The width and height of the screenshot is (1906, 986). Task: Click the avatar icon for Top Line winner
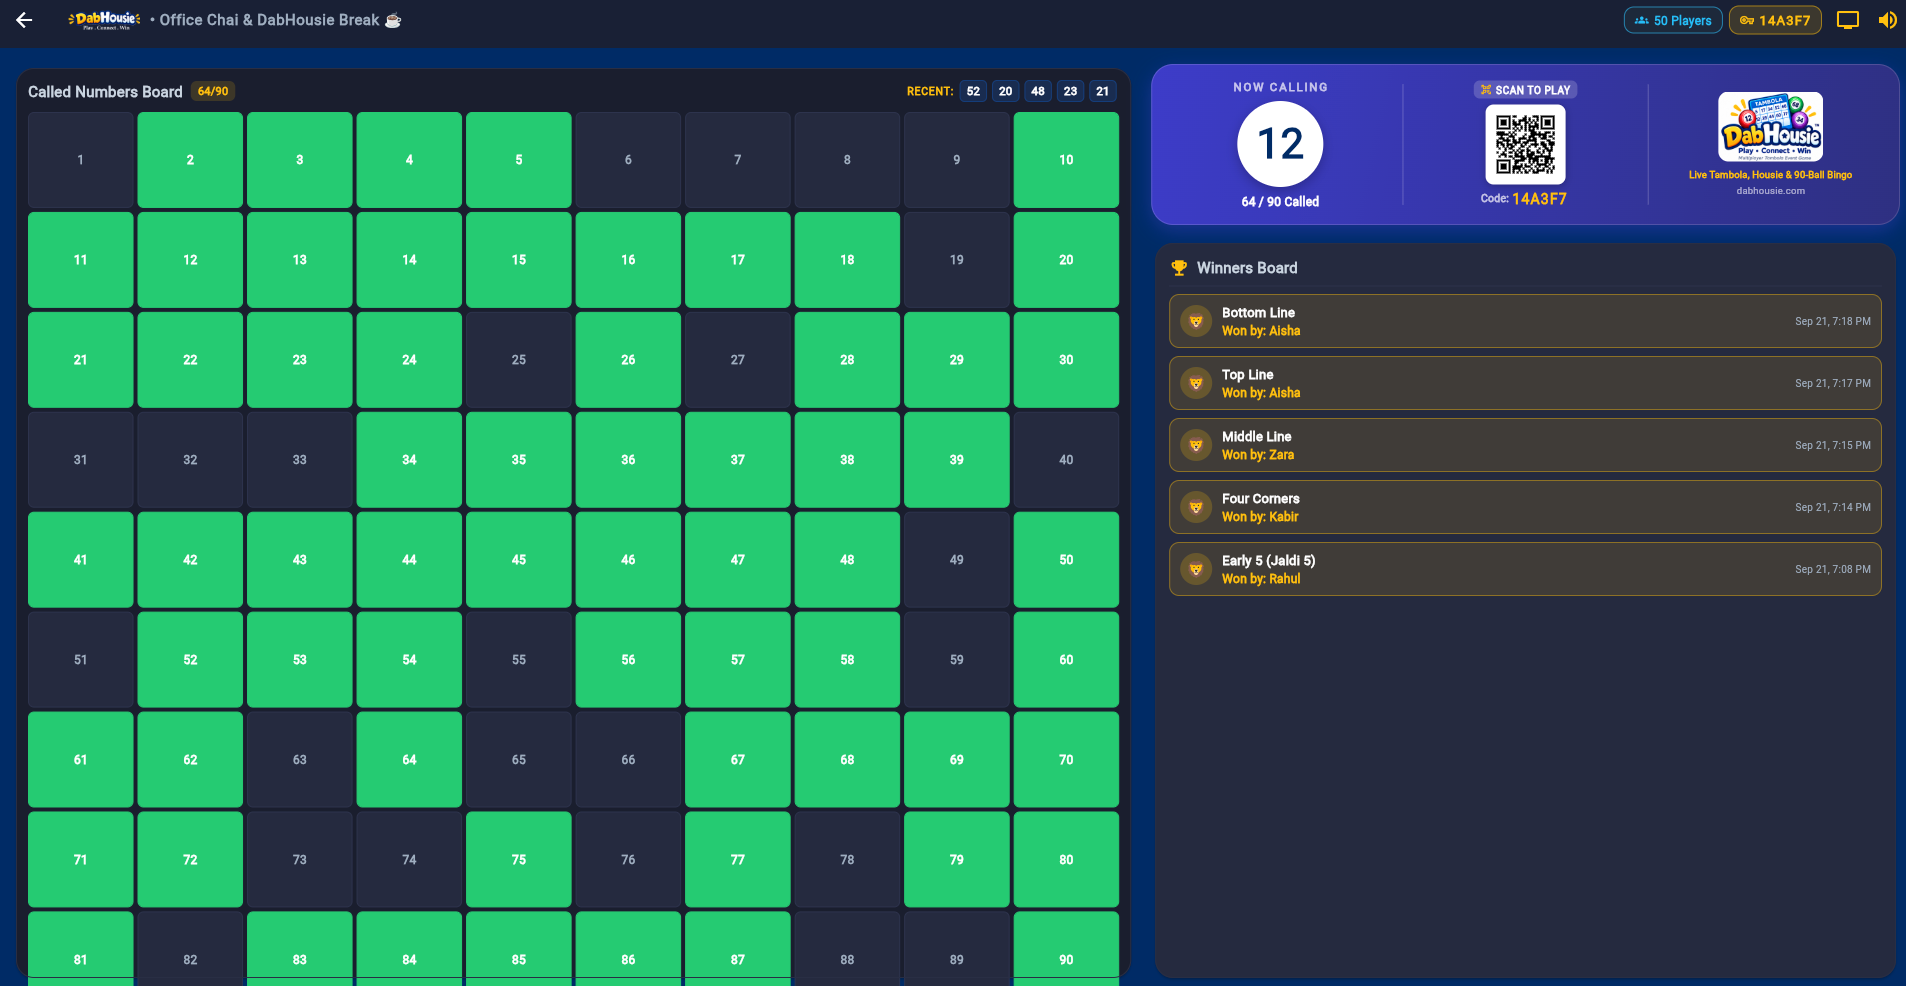[x=1196, y=383]
